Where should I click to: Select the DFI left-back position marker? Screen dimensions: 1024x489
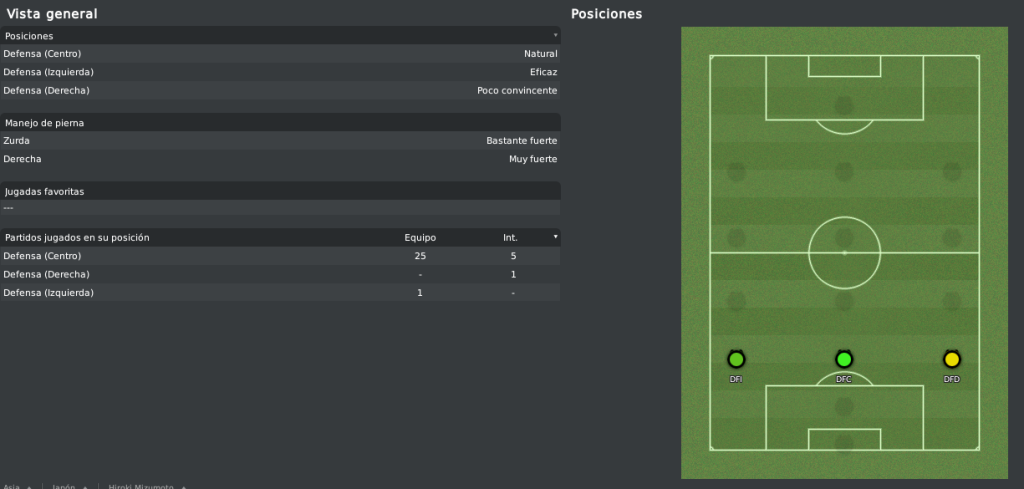coord(736,359)
